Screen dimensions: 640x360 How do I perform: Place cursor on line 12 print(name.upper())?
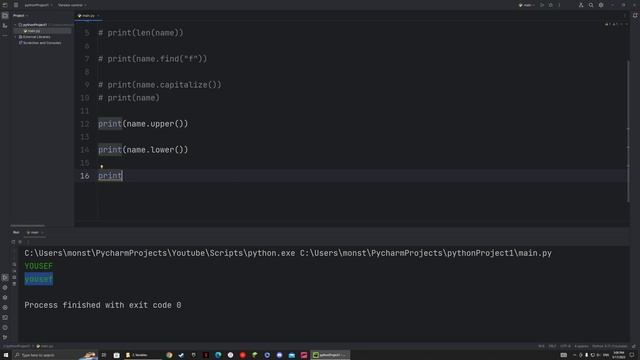point(143,124)
